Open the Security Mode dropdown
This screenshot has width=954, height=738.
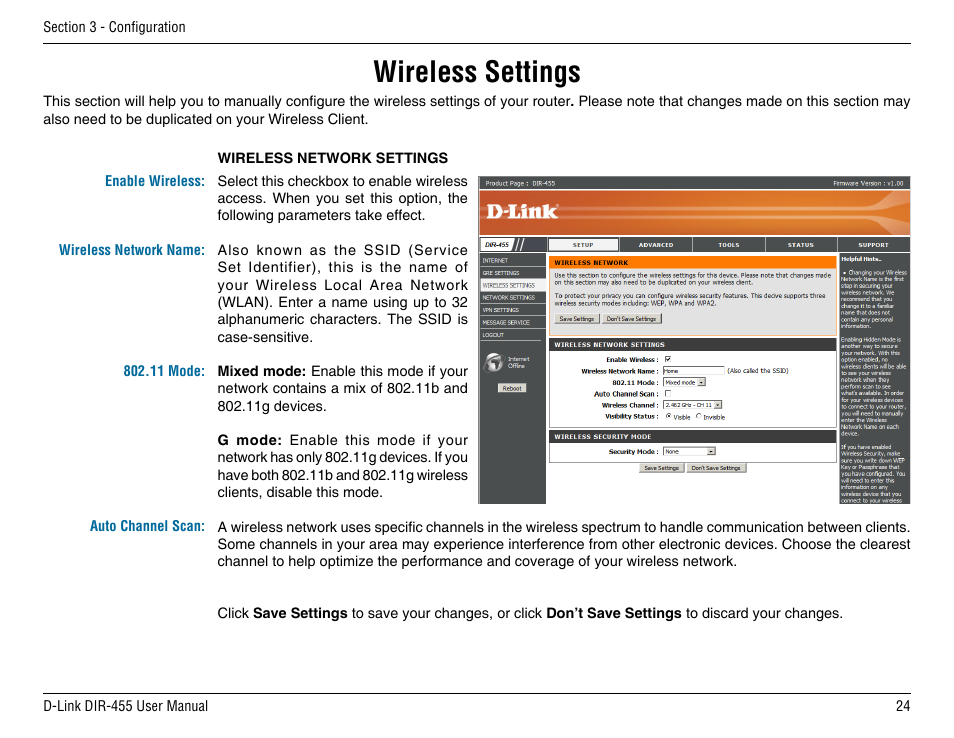pyautogui.click(x=689, y=451)
